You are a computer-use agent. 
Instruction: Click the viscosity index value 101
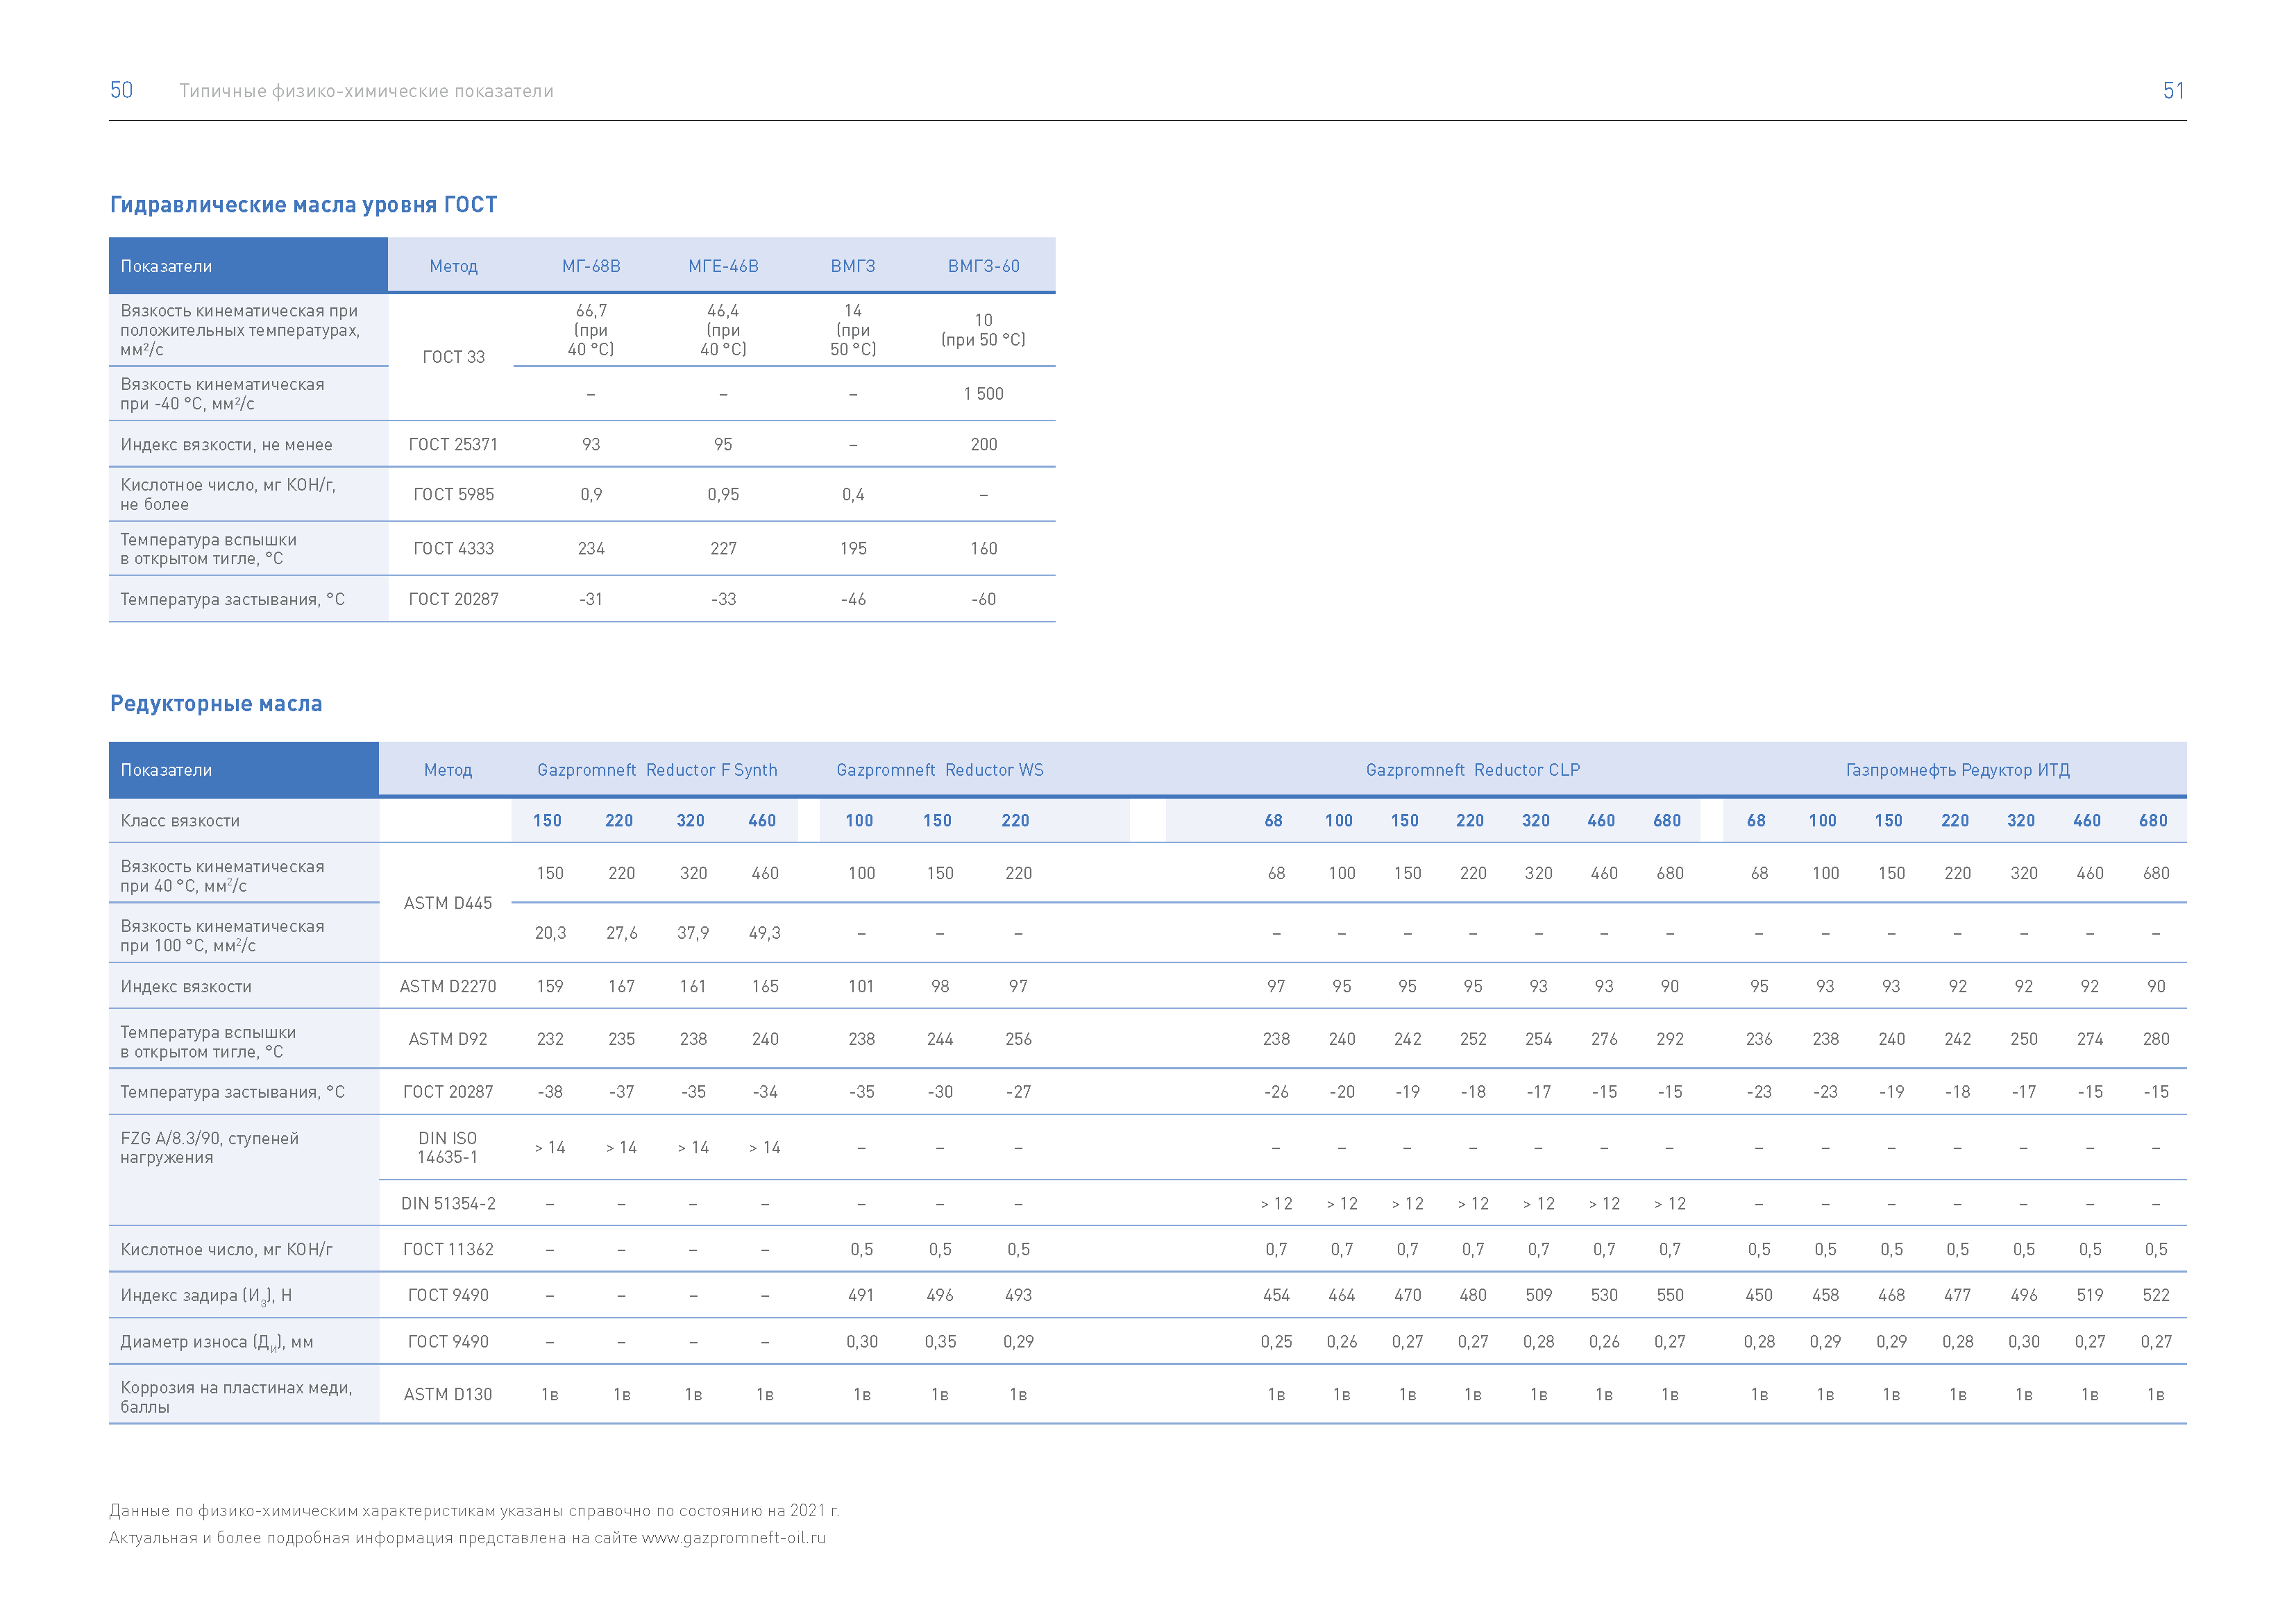(861, 987)
